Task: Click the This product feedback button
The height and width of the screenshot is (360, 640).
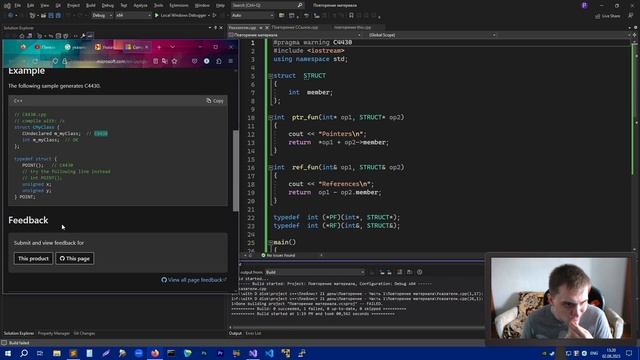Action: 33,258
